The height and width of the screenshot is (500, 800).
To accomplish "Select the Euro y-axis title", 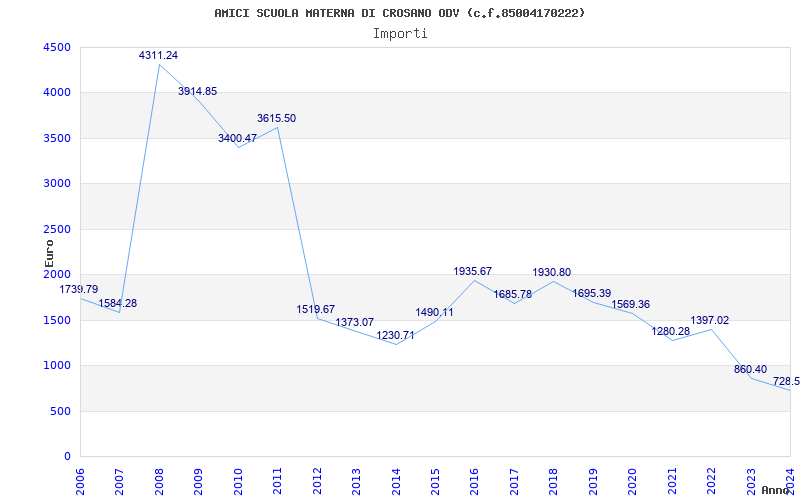I will (x=49, y=254).
